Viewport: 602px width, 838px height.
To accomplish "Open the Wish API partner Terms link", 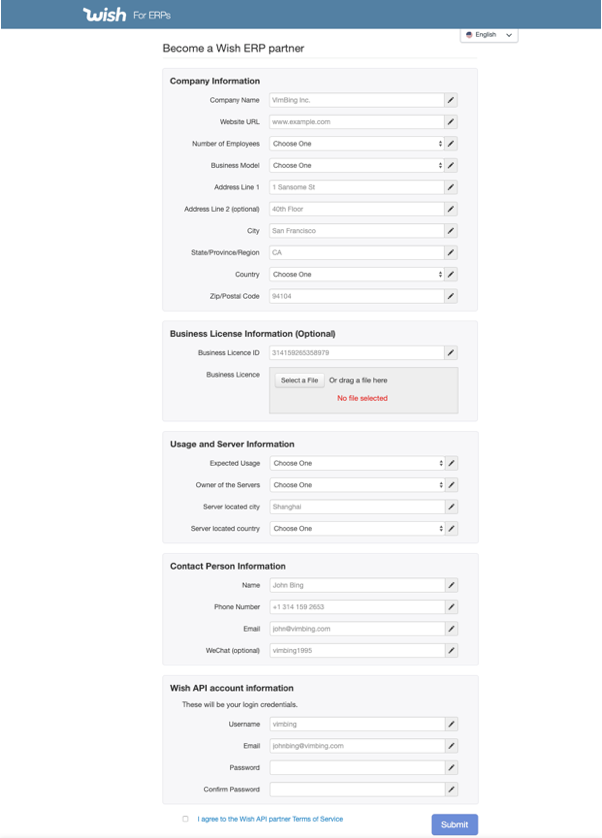I will pyautogui.click(x=270, y=819).
